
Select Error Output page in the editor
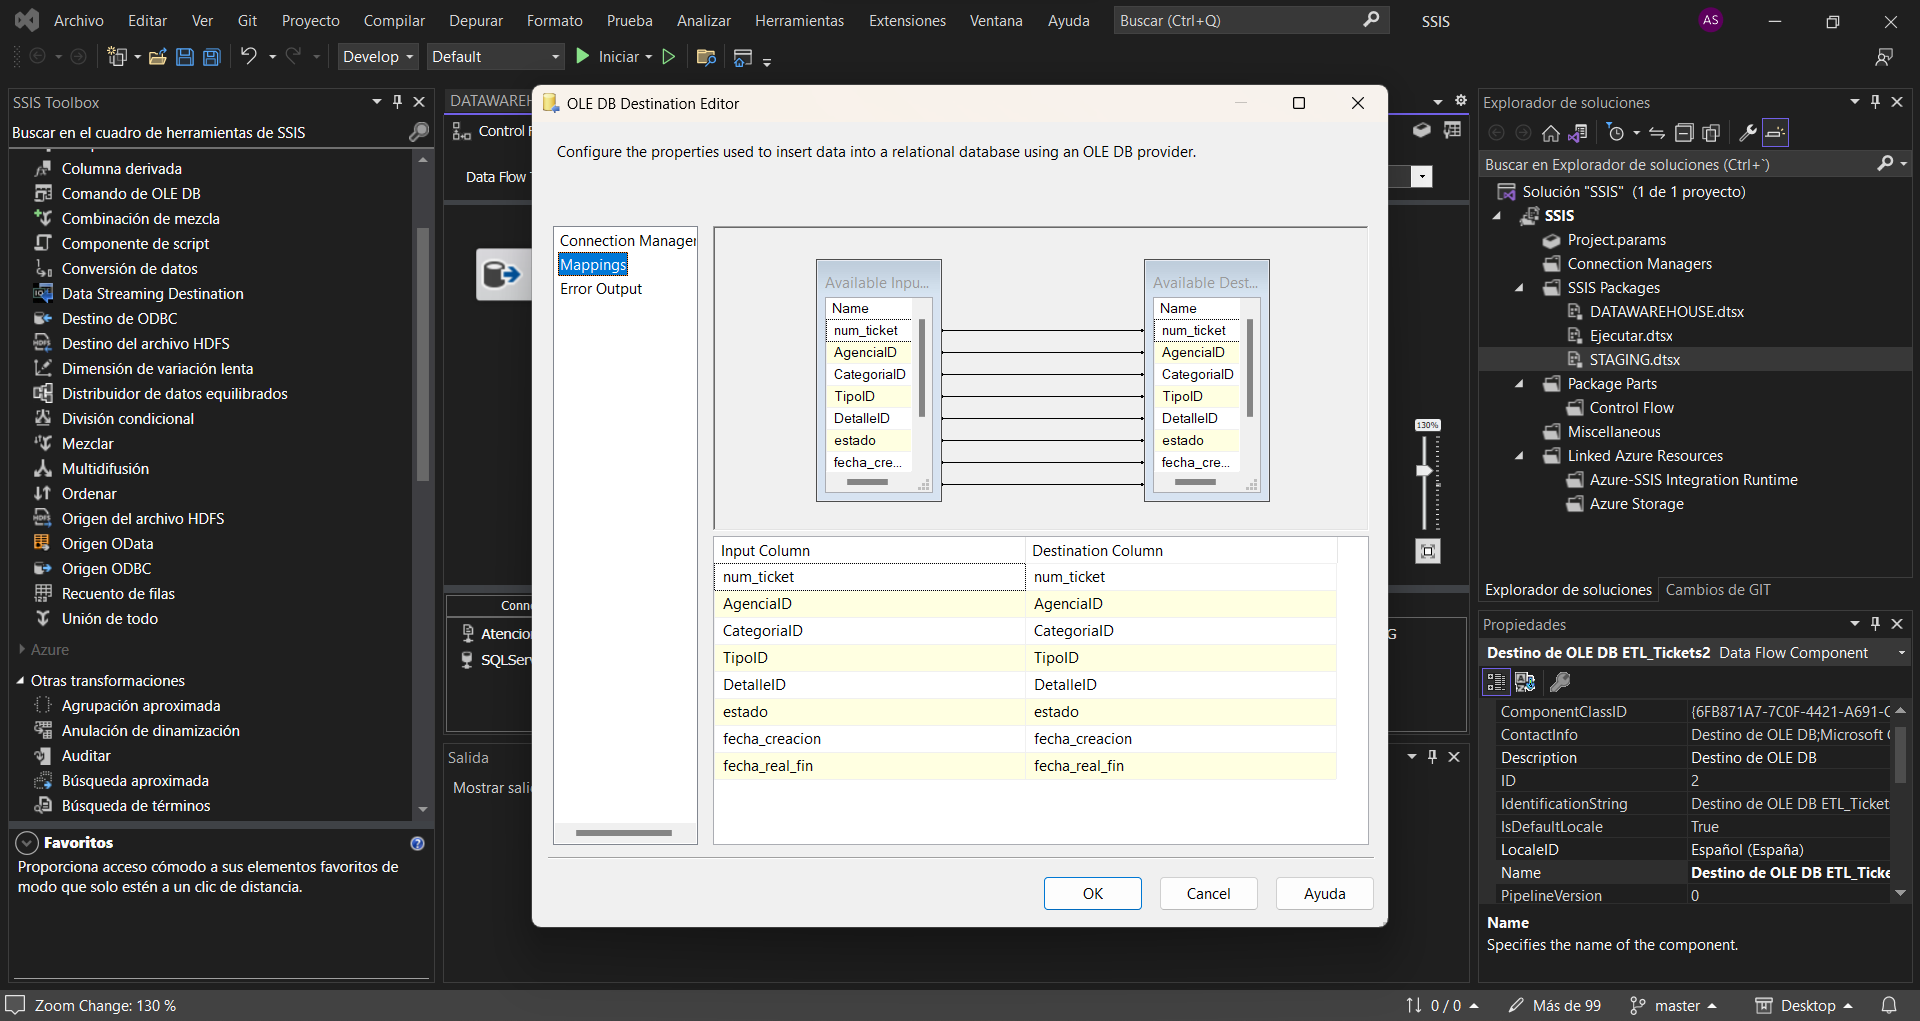(x=601, y=289)
